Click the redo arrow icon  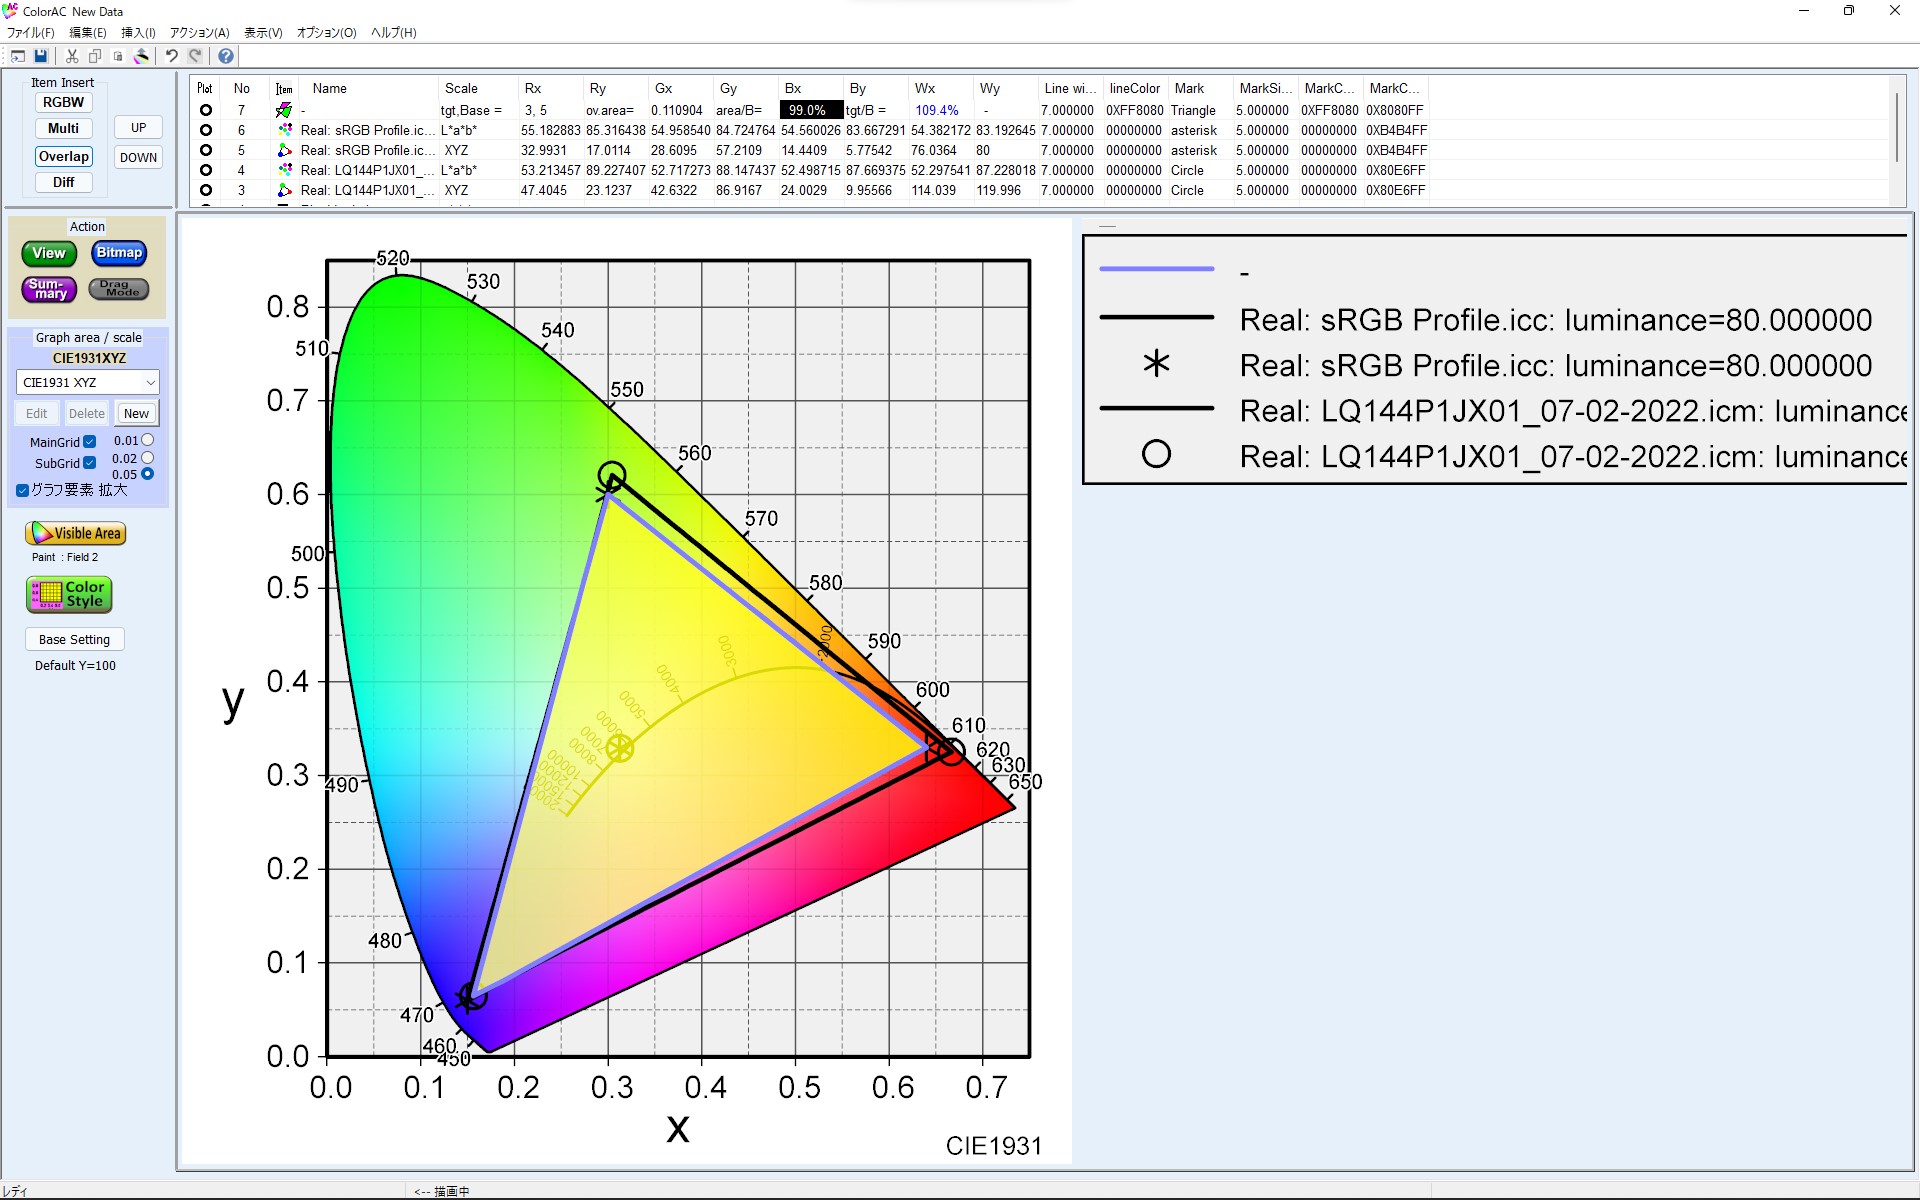pos(196,56)
